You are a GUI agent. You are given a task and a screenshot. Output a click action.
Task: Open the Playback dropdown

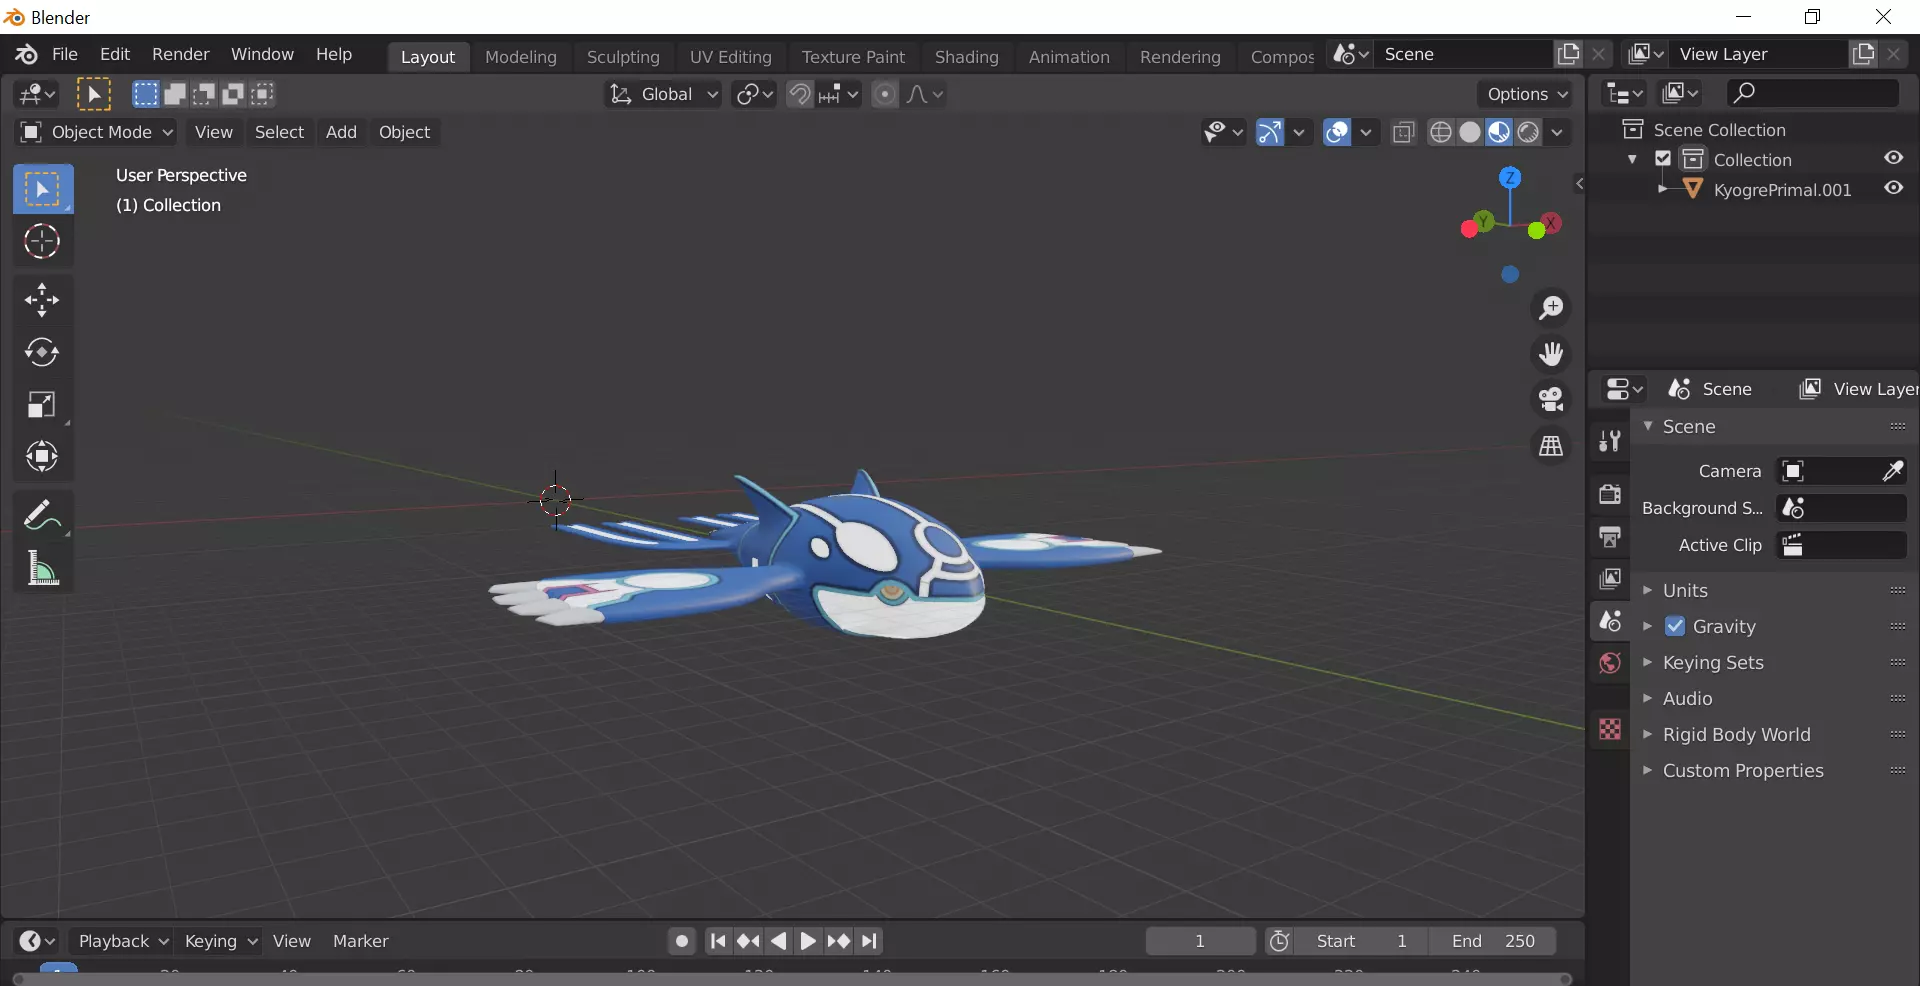[122, 941]
